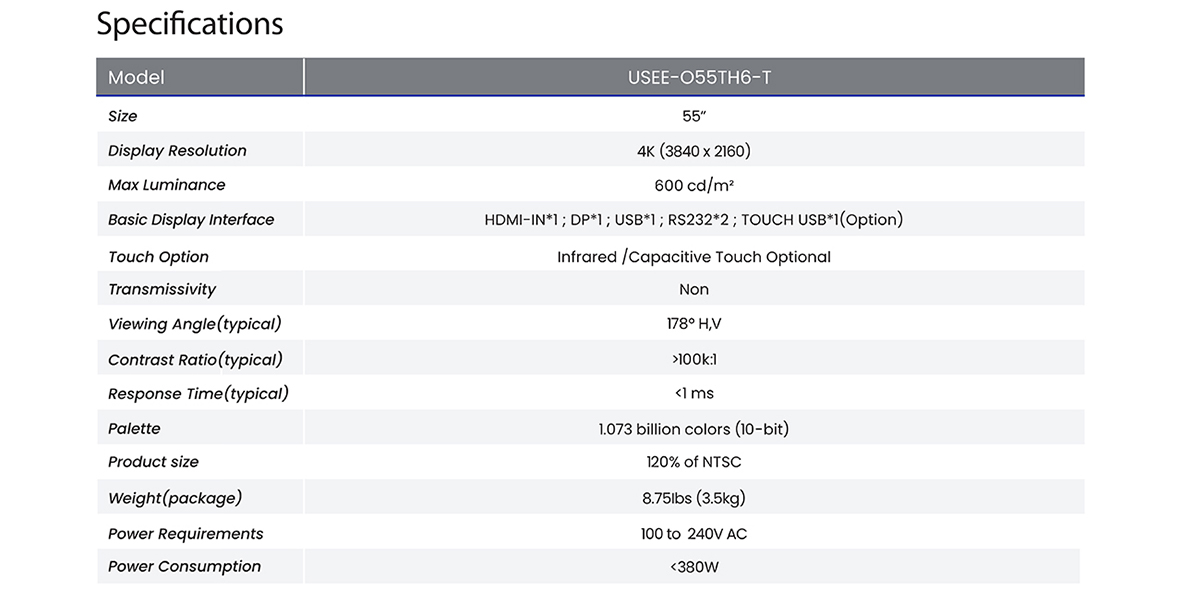1181x604 pixels.
Task: Select the Basic Display Interface label
Action: (x=190, y=220)
